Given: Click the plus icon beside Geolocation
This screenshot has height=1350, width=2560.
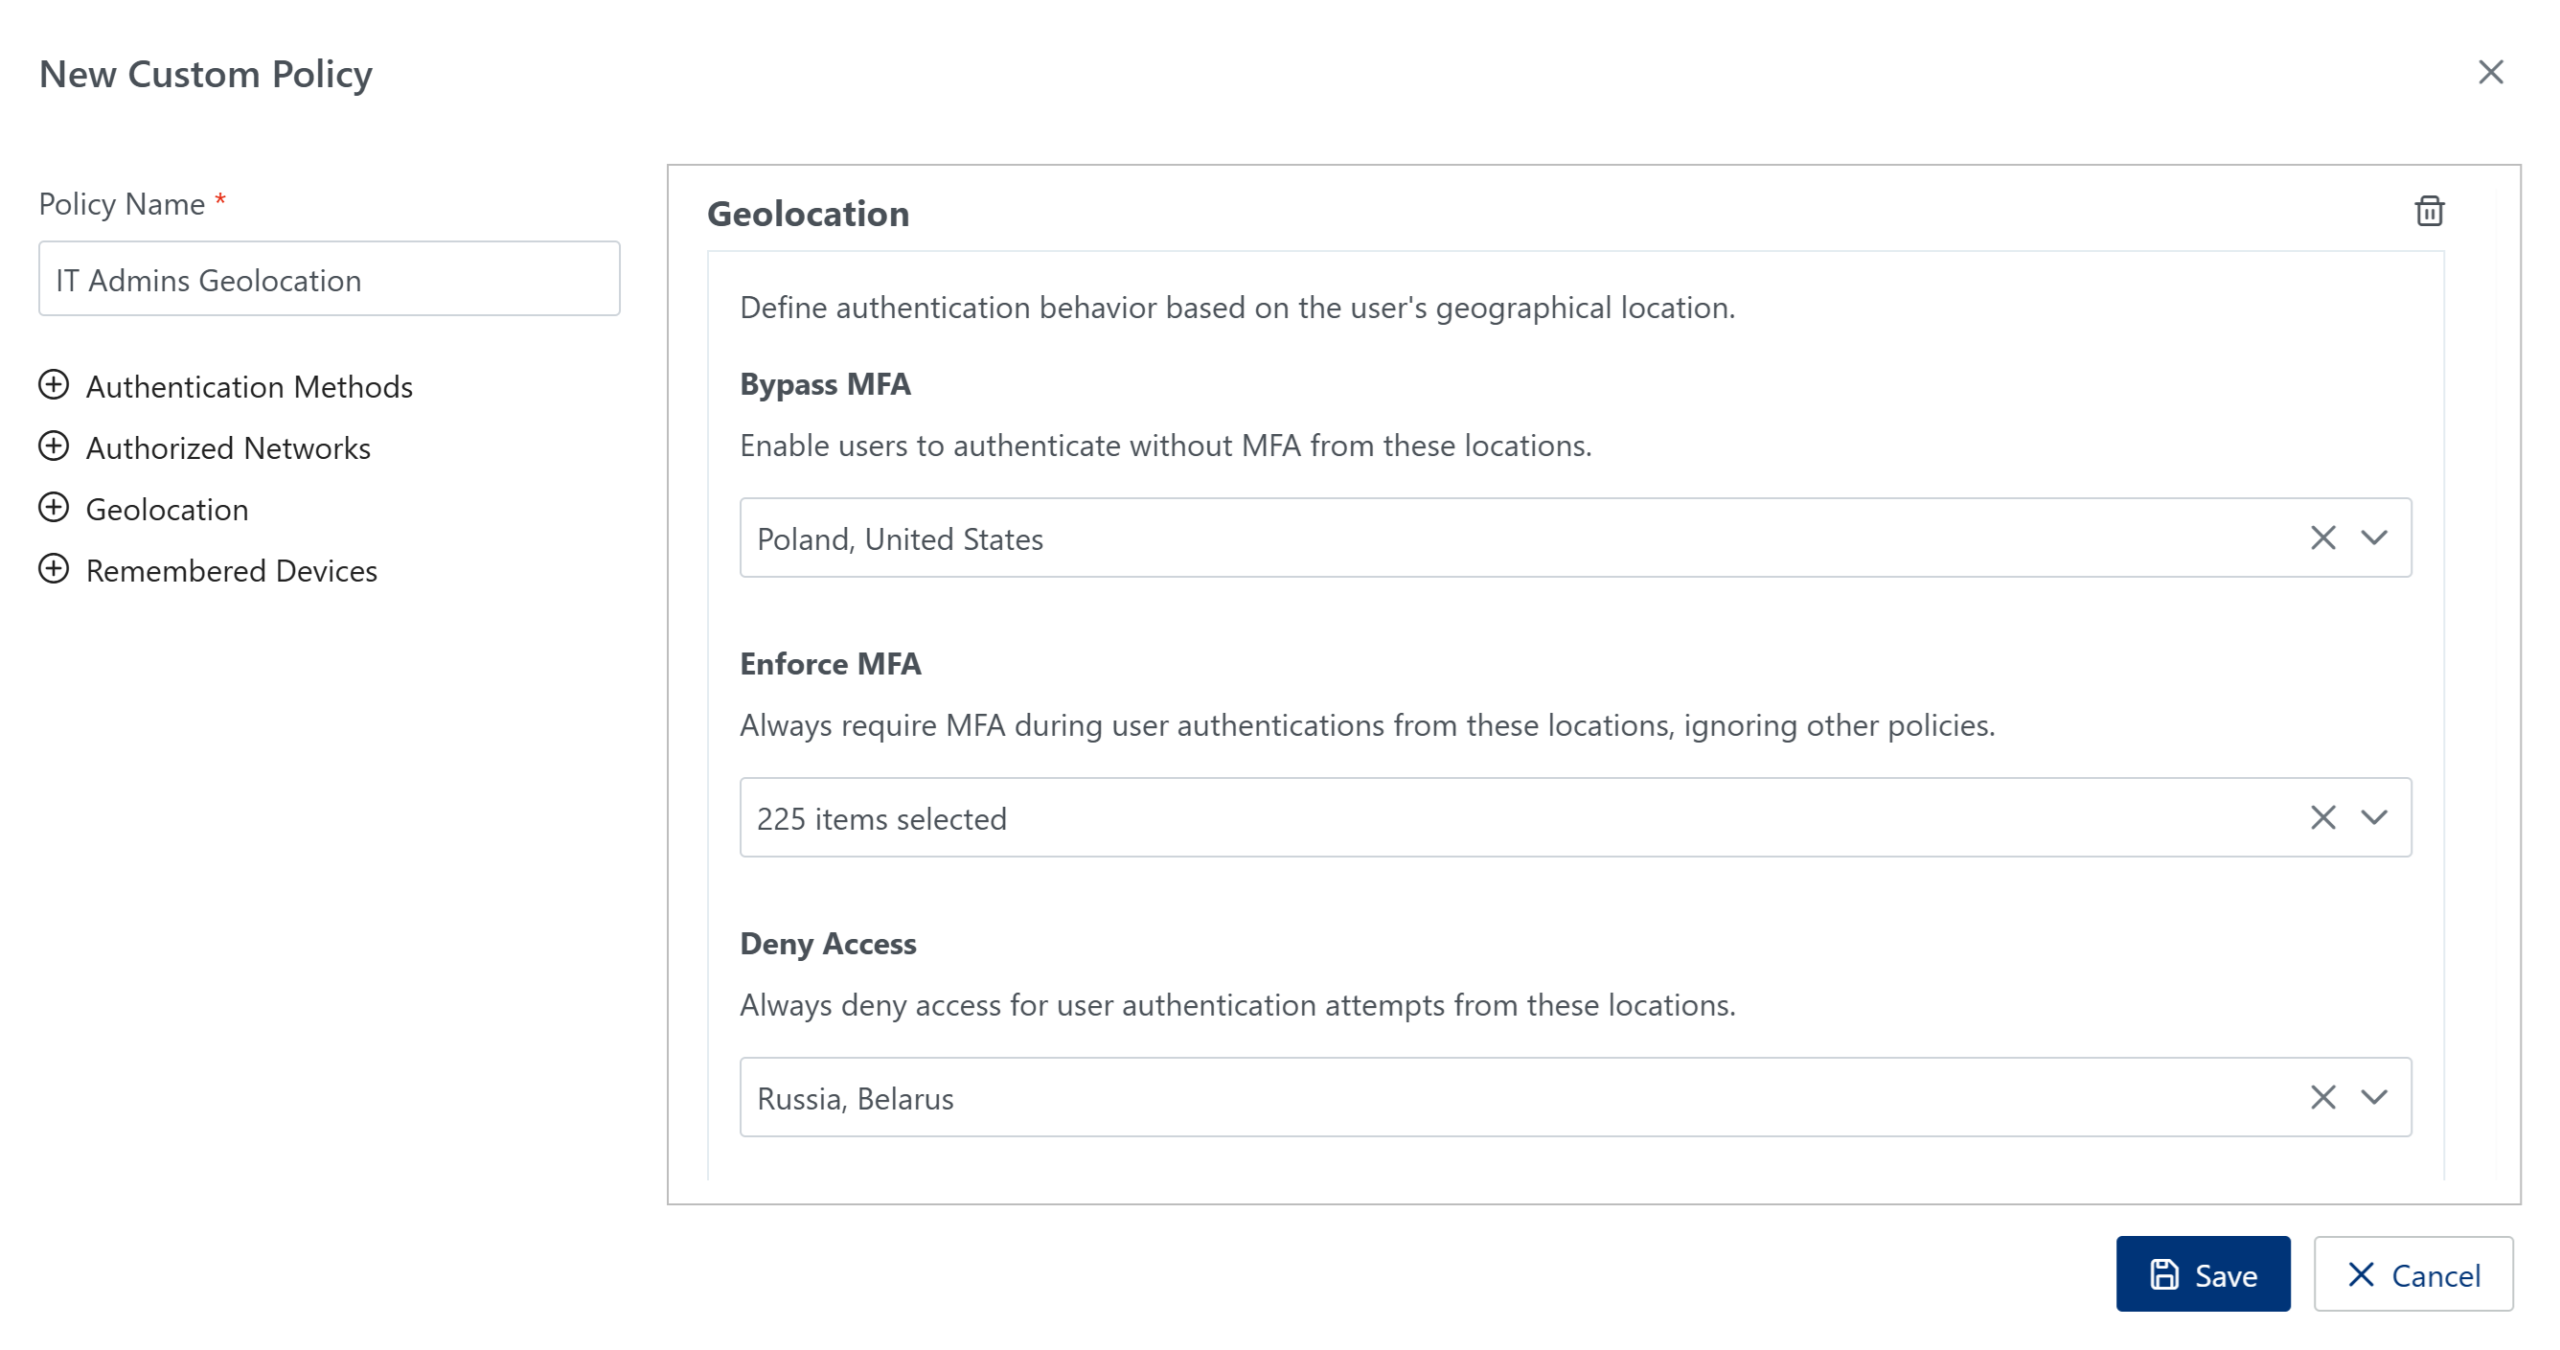Looking at the screenshot, I should (54, 508).
